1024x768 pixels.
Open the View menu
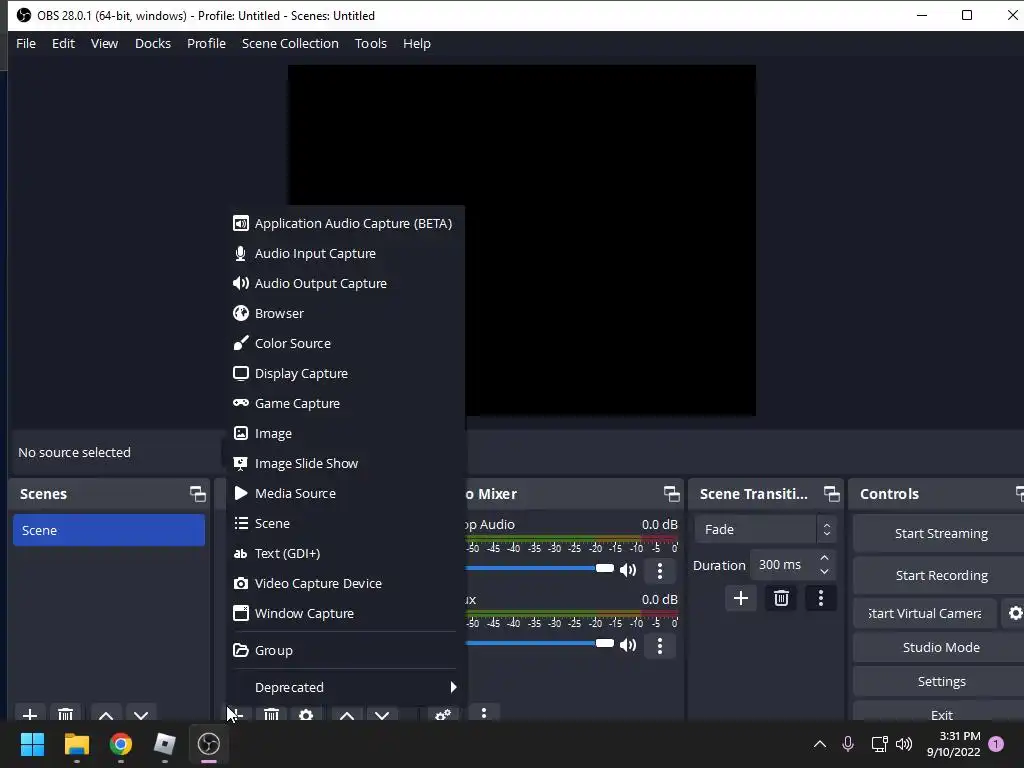coord(104,43)
